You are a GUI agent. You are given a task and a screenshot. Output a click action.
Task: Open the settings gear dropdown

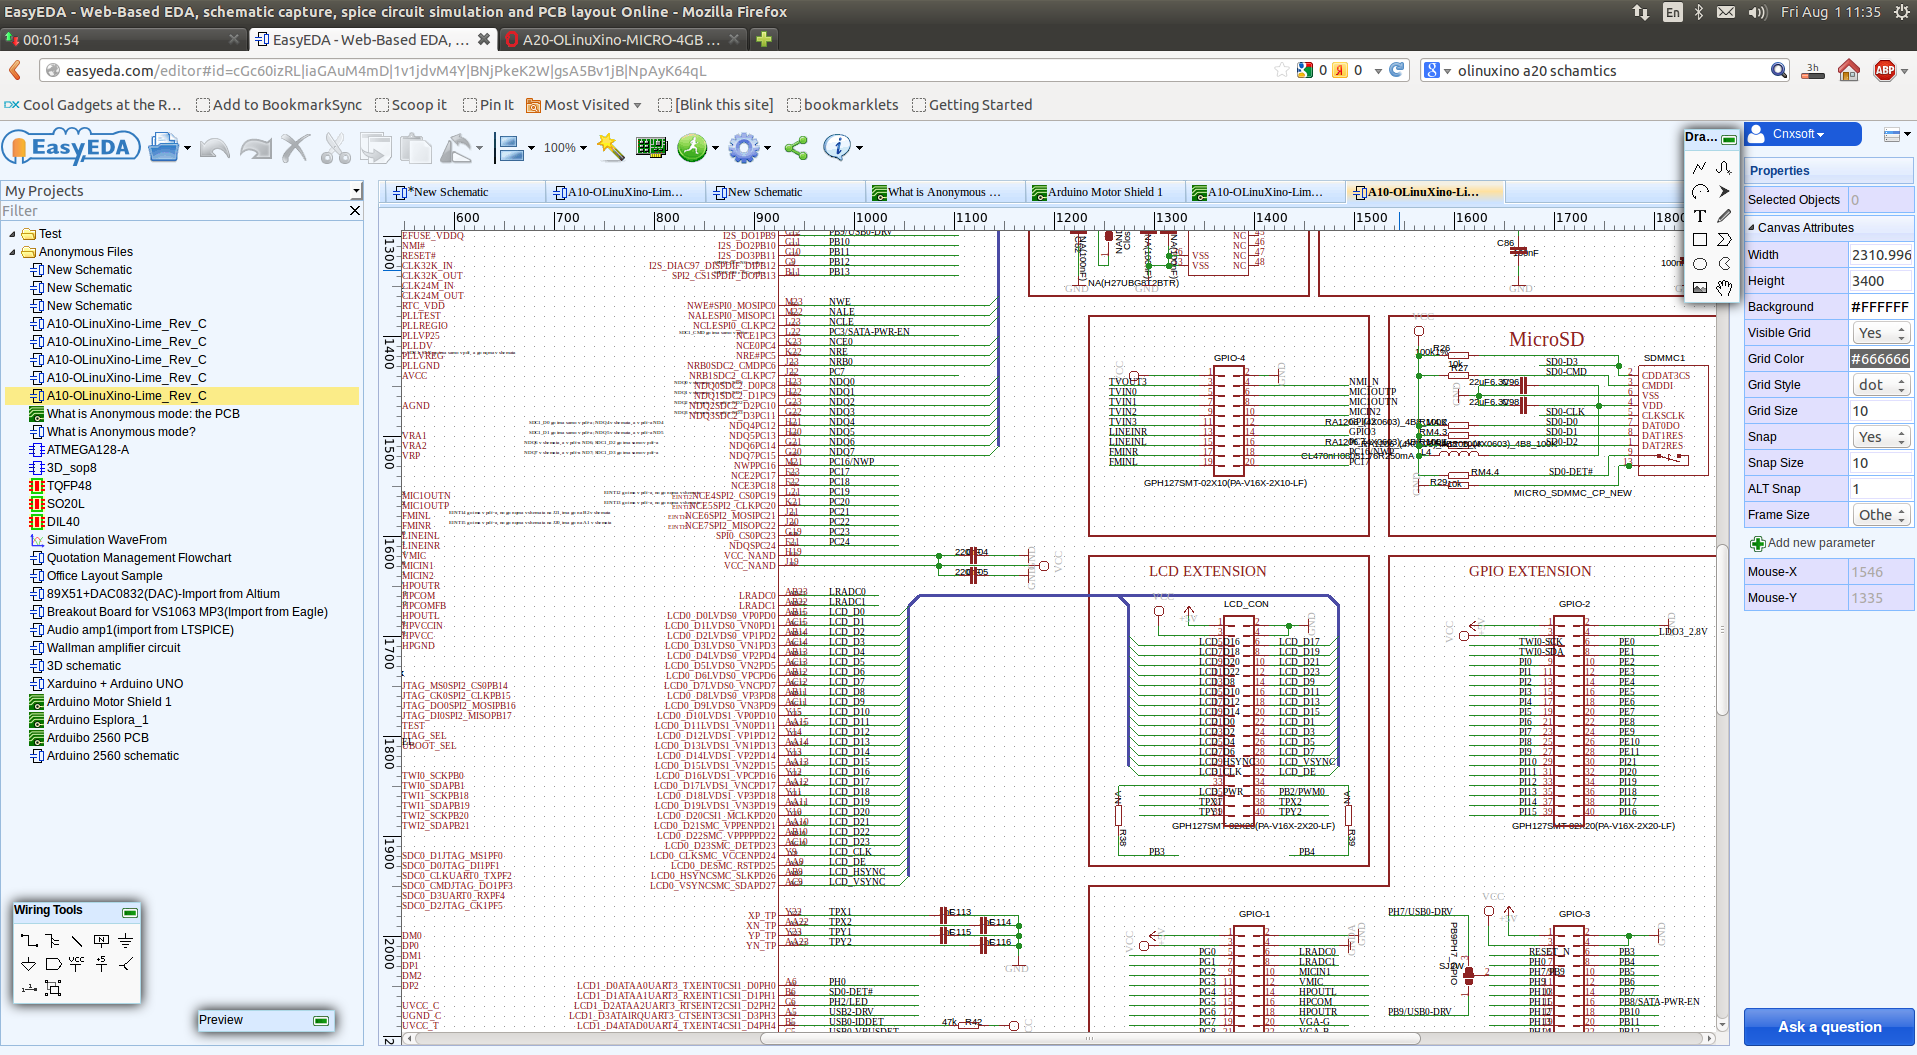tap(767, 148)
